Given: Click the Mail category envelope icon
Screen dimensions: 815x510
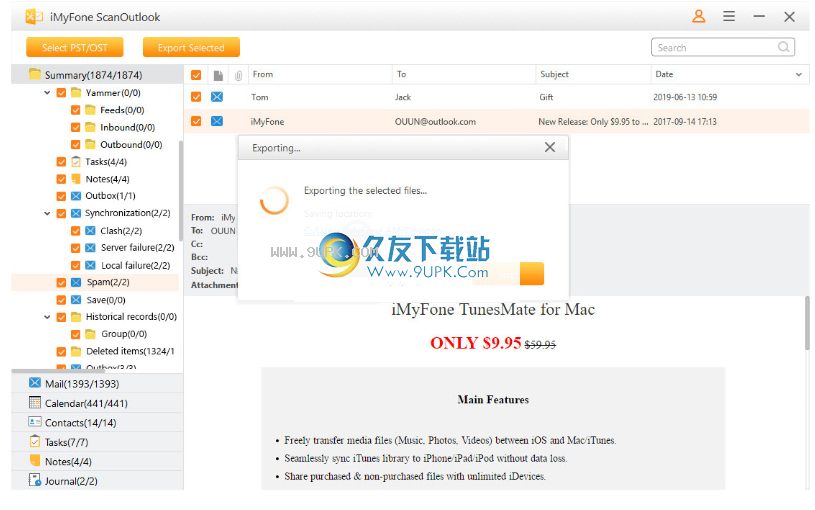Looking at the screenshot, I should [x=35, y=383].
